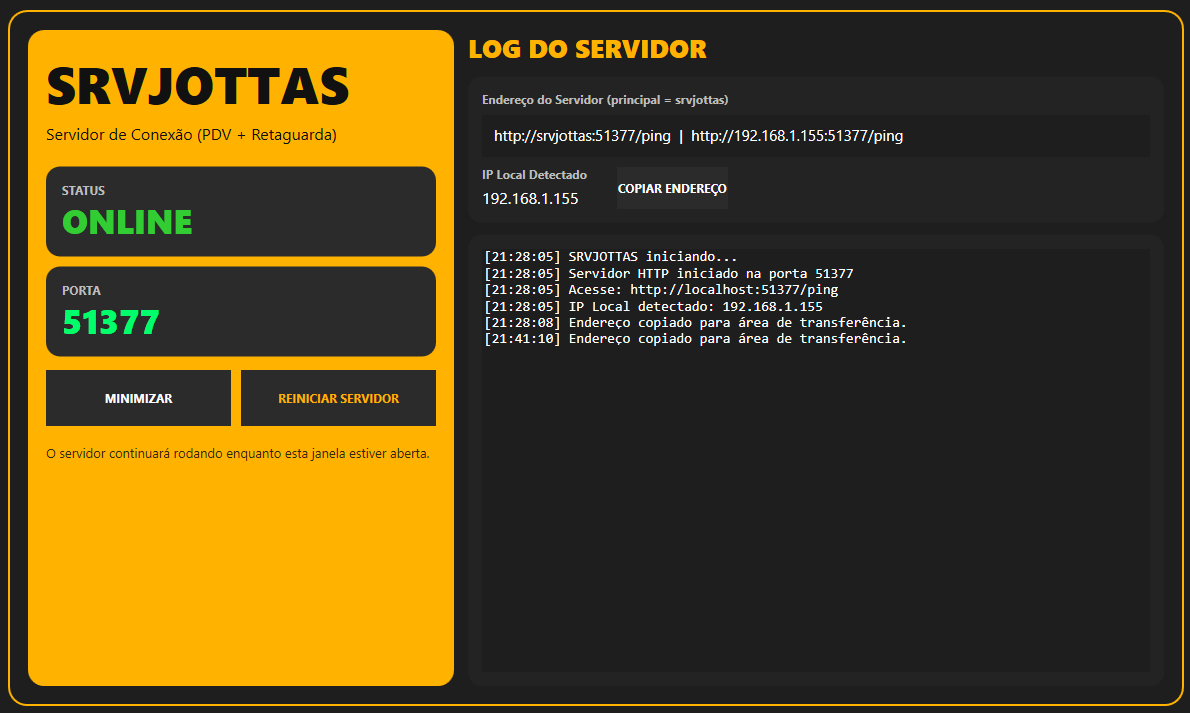Click the REINICIAR SERVIDOR button
This screenshot has height=713, width=1190.
tap(338, 397)
